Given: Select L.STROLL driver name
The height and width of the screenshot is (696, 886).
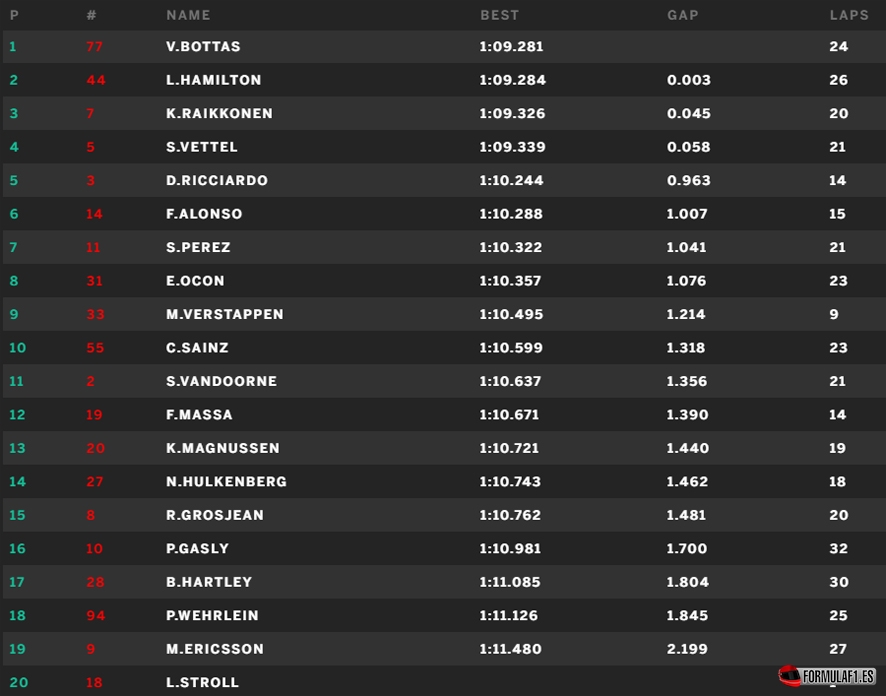Looking at the screenshot, I should (202, 682).
